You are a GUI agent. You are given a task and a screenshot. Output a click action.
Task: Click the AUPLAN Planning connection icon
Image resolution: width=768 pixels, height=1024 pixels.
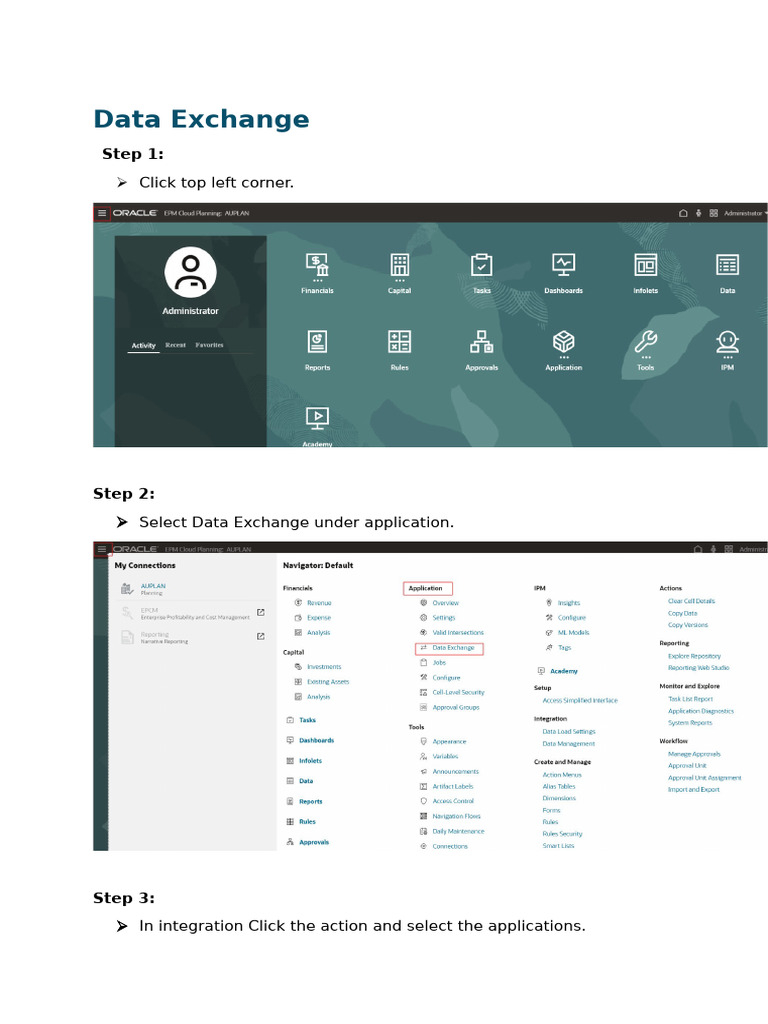pyautogui.click(x=127, y=589)
